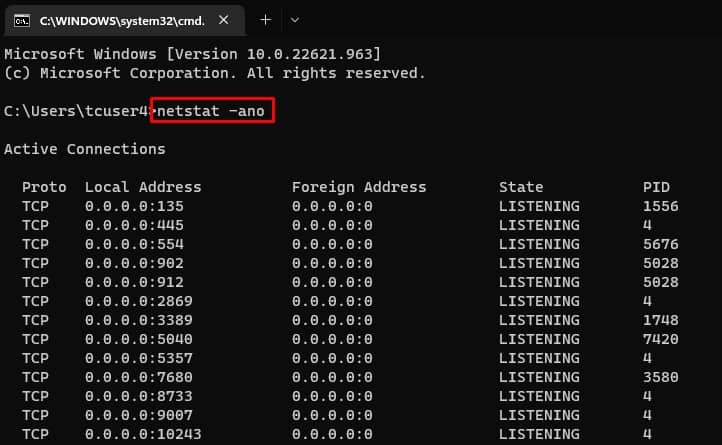Viewport: 722px width, 445px height.
Task: Click LISTENING state in port 10243 row
Action: pyautogui.click(x=539, y=434)
